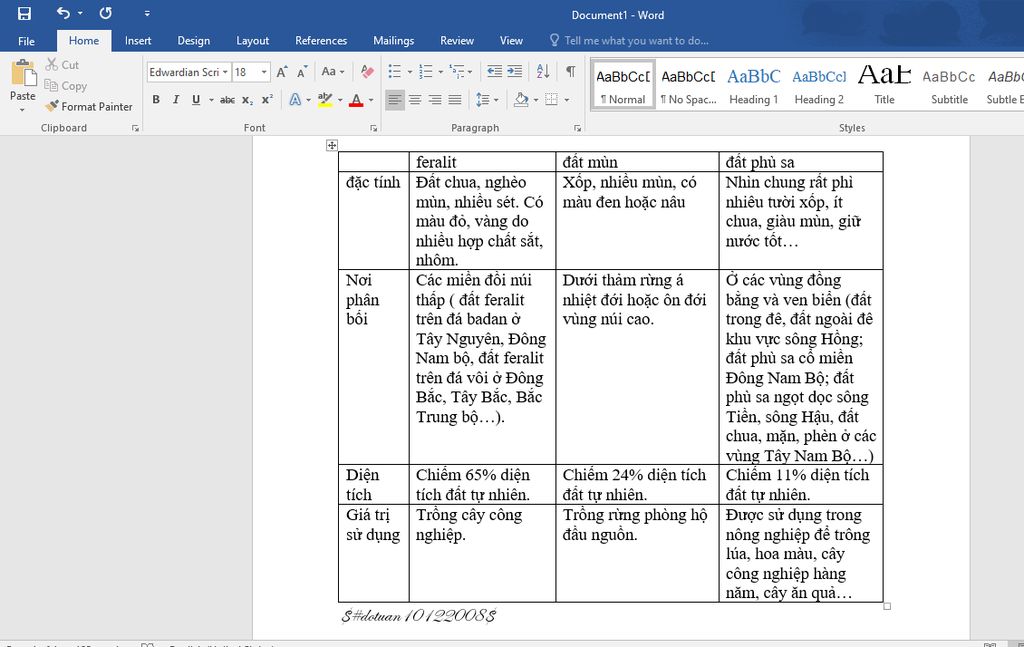The height and width of the screenshot is (647, 1024).
Task: Align text to the right
Action: tap(435, 100)
